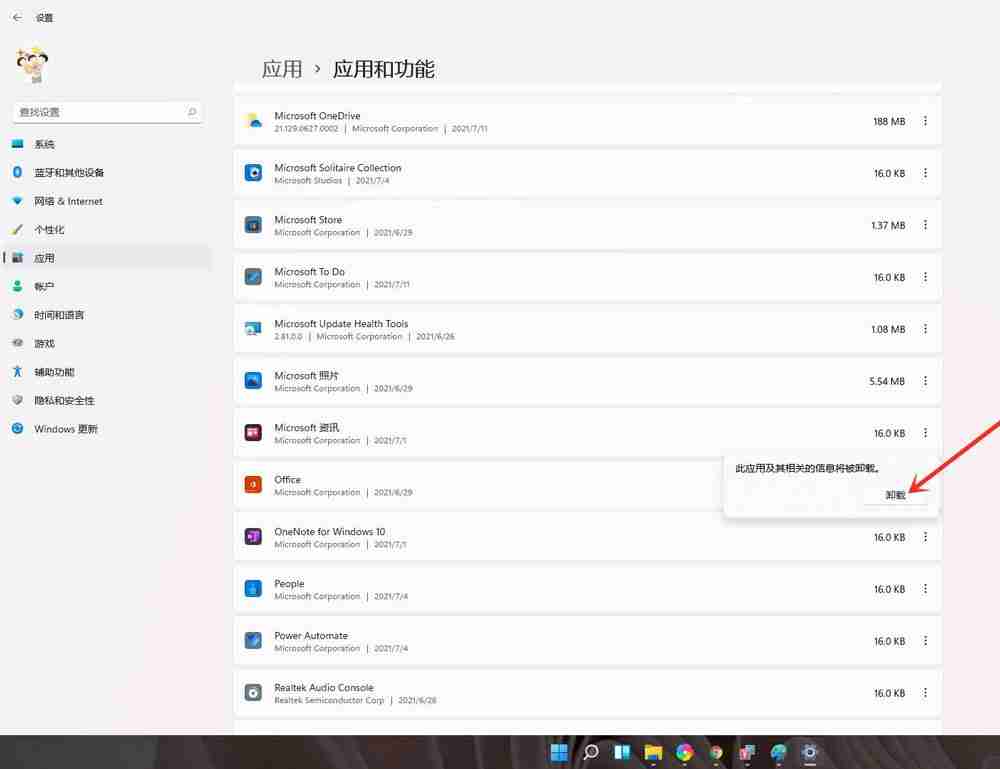Open Task View from the taskbar
1000x769 pixels.
pos(622,752)
